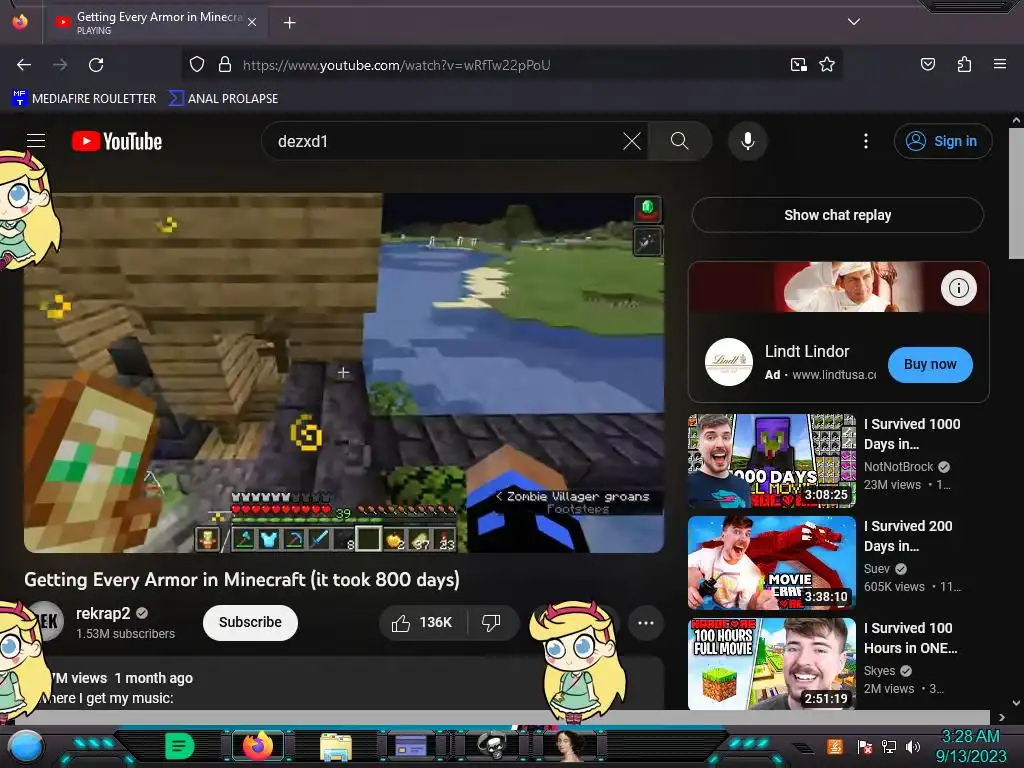The image size is (1024, 768).
Task: Click the Lindt circular logo
Action: [x=729, y=362]
